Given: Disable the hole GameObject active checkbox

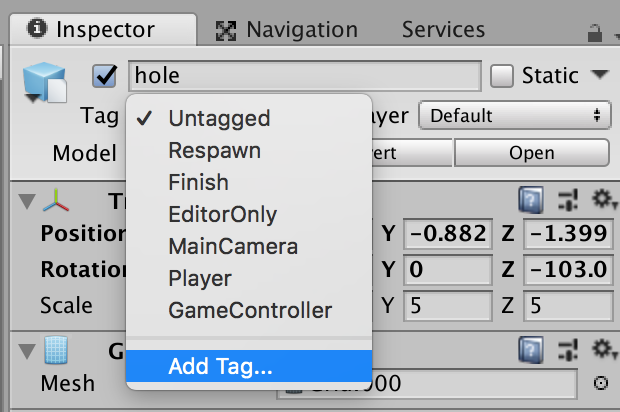Looking at the screenshot, I should pos(105,76).
